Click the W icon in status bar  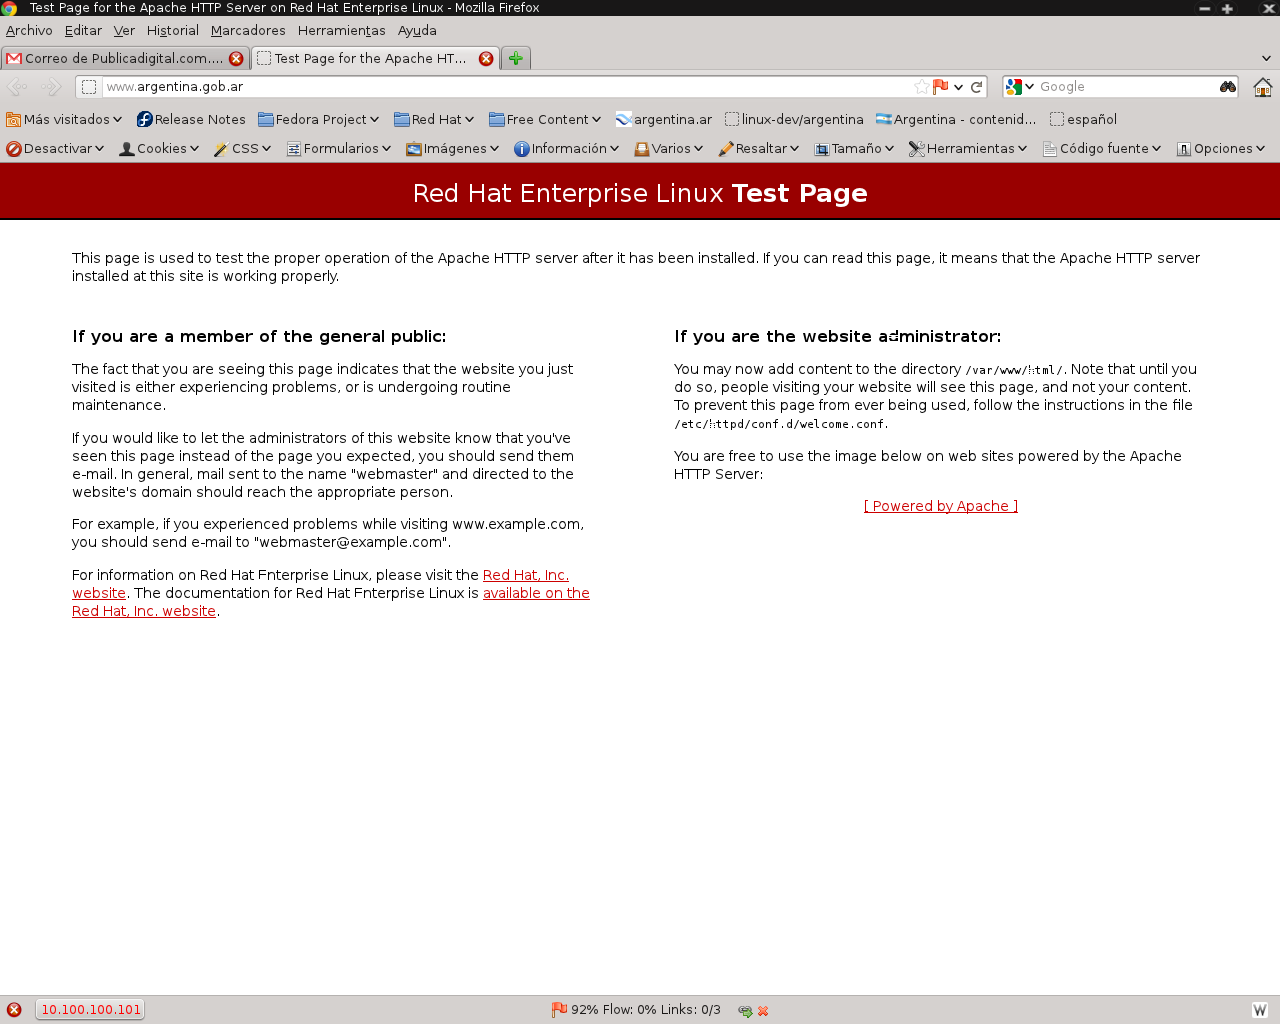tap(1260, 1010)
